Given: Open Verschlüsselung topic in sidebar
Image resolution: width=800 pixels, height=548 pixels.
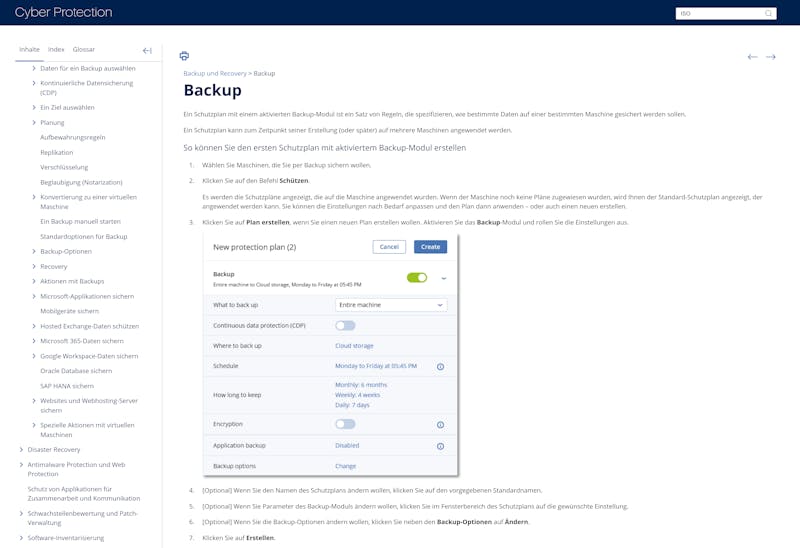Looking at the screenshot, I should point(64,167).
